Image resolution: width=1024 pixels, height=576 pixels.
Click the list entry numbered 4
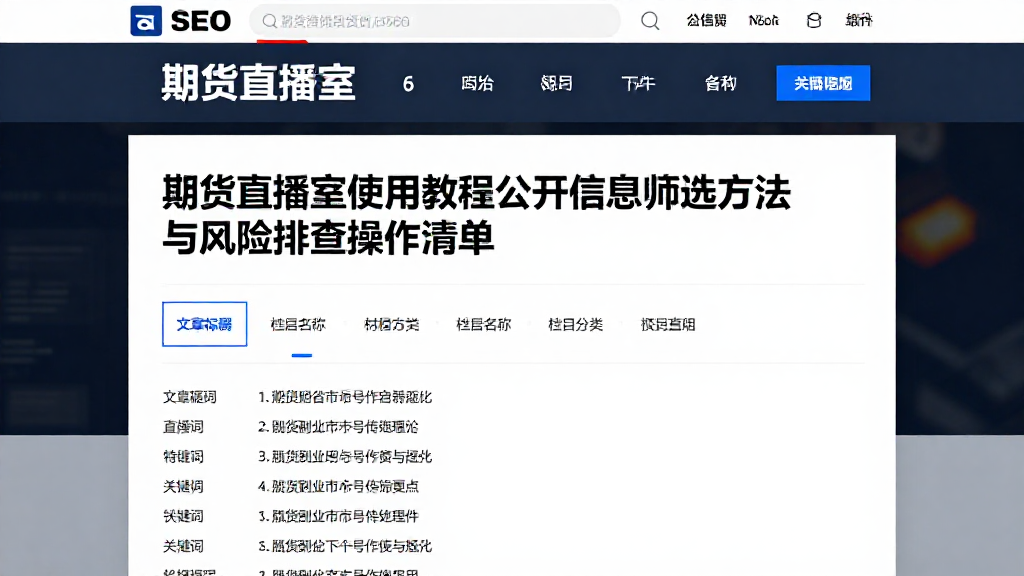tap(338, 487)
